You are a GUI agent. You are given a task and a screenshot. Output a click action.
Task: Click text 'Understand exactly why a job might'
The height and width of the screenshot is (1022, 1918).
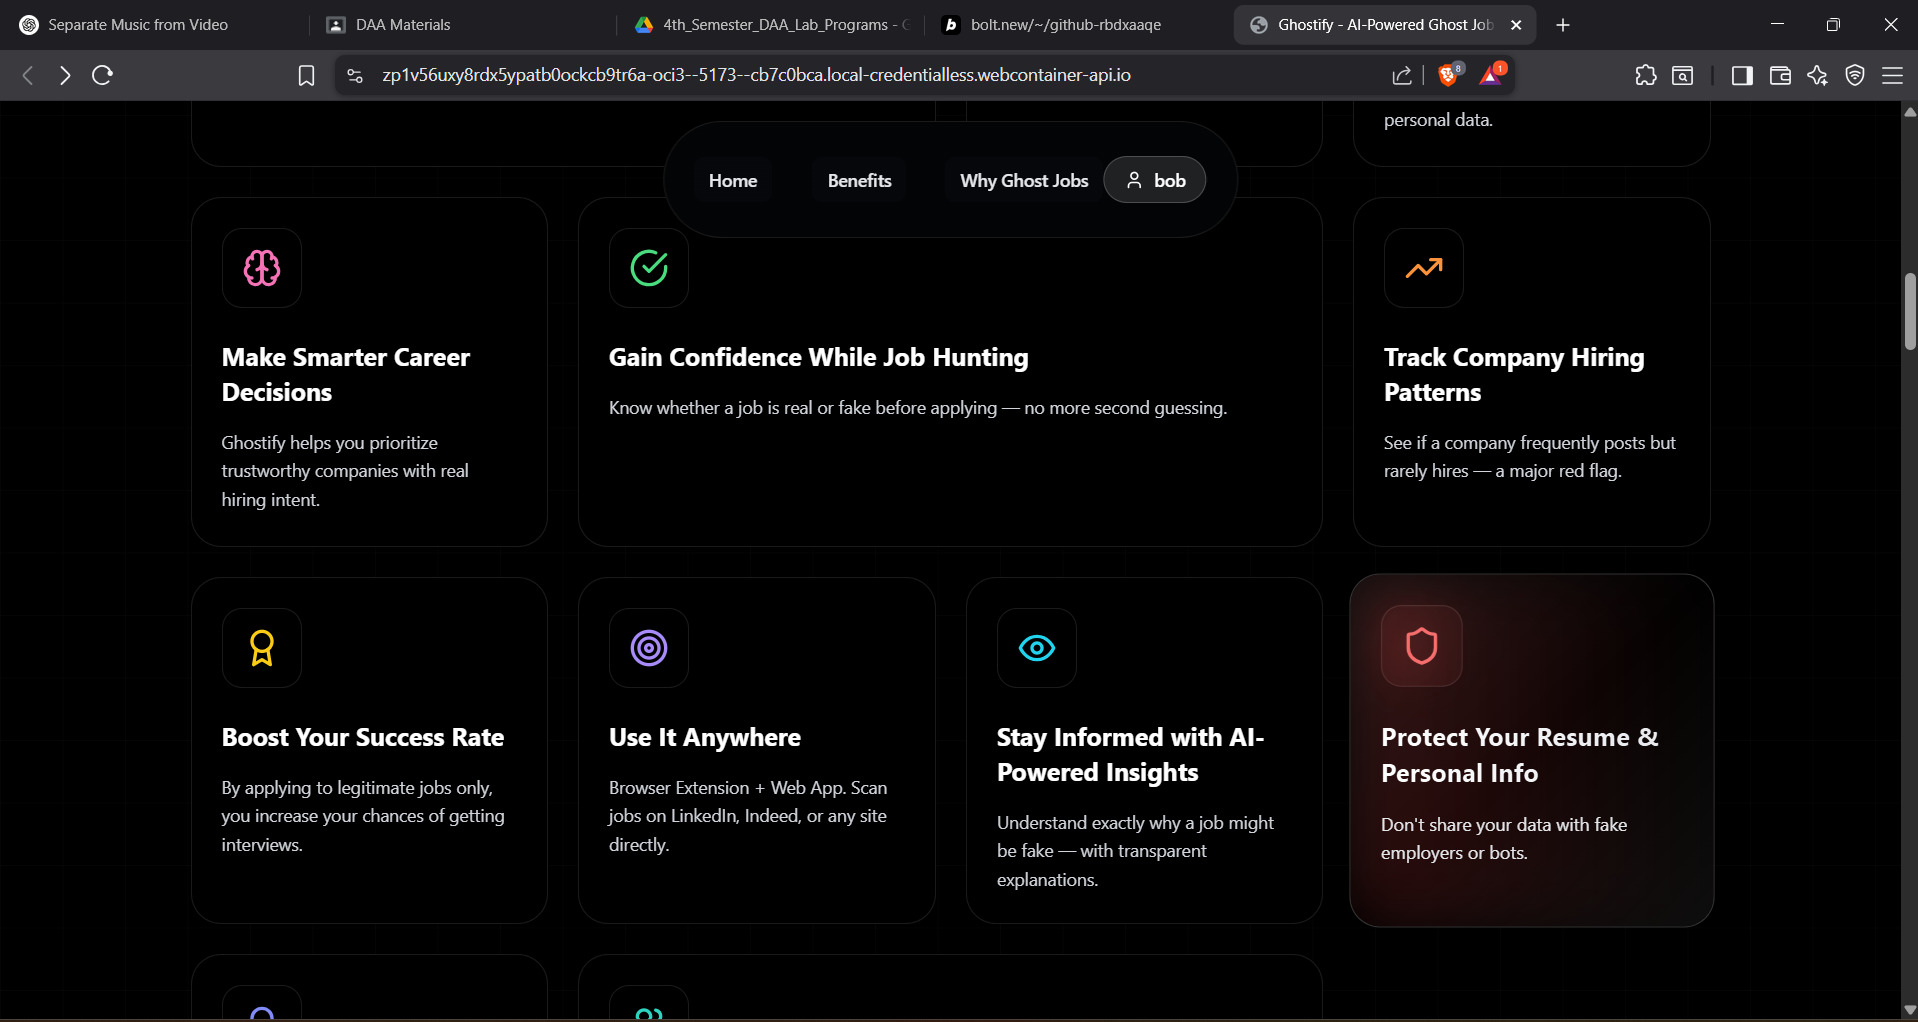tap(1135, 851)
